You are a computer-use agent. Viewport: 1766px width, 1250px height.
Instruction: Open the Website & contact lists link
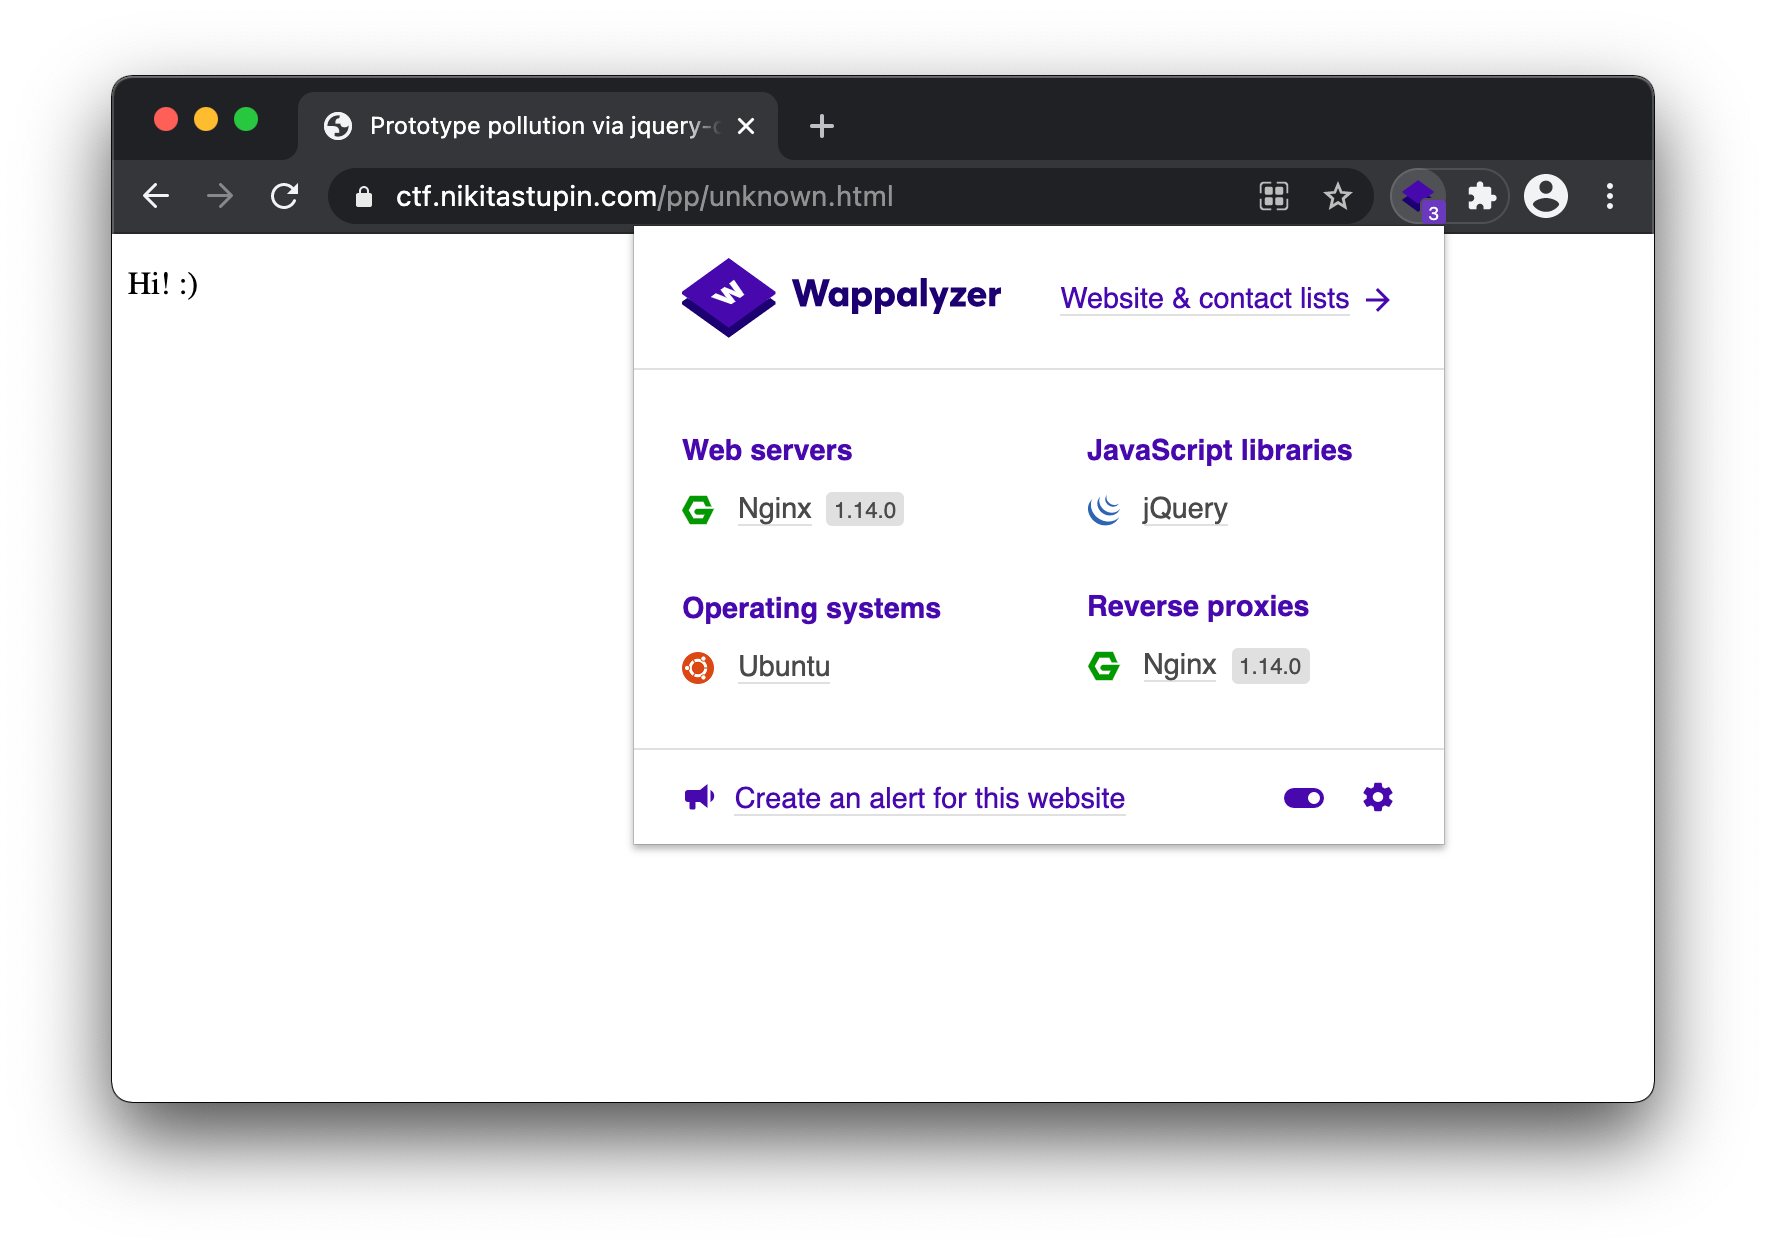(x=1205, y=298)
